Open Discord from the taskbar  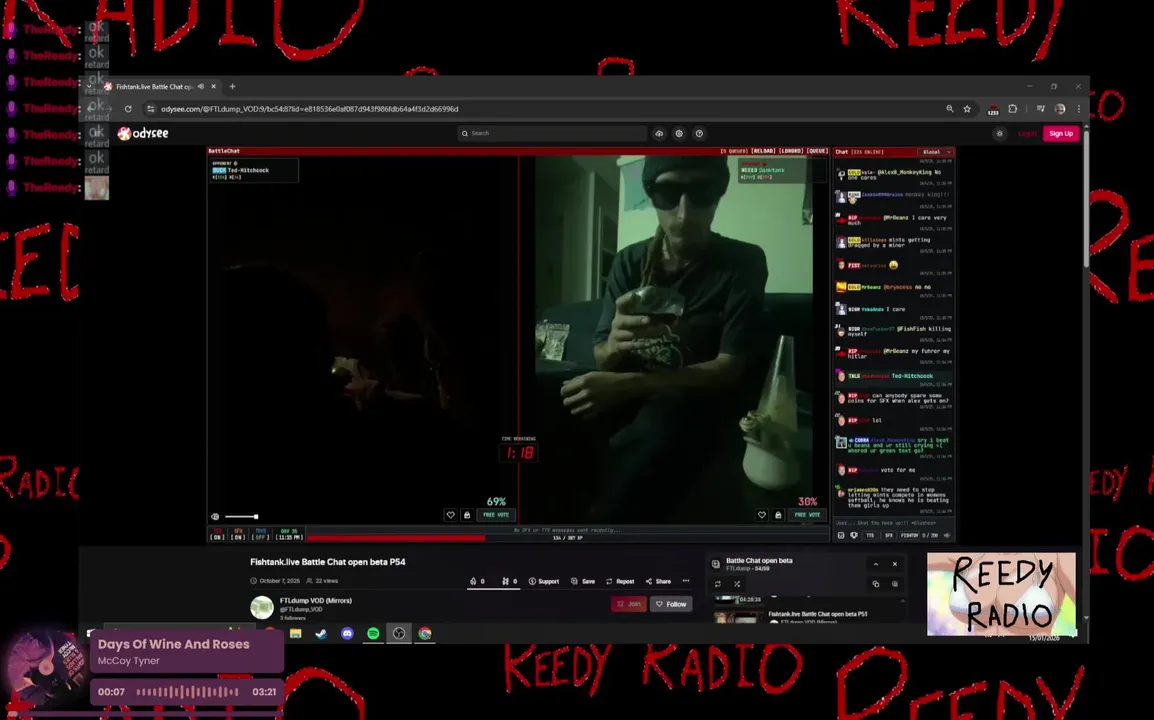pyautogui.click(x=347, y=633)
